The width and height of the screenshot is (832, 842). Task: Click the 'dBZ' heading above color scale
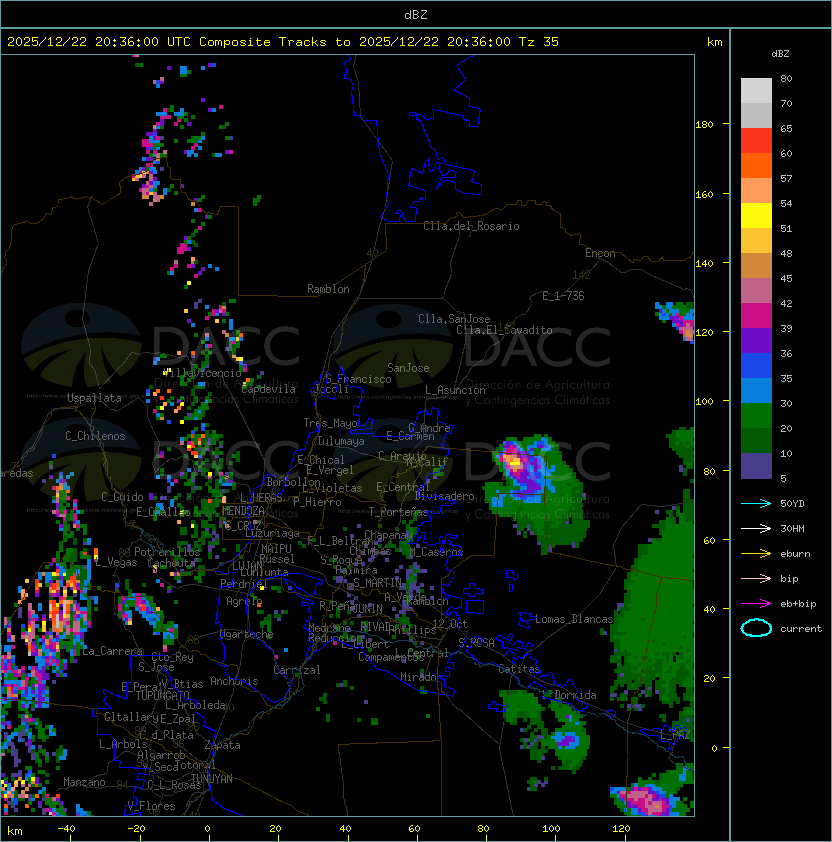click(x=780, y=54)
